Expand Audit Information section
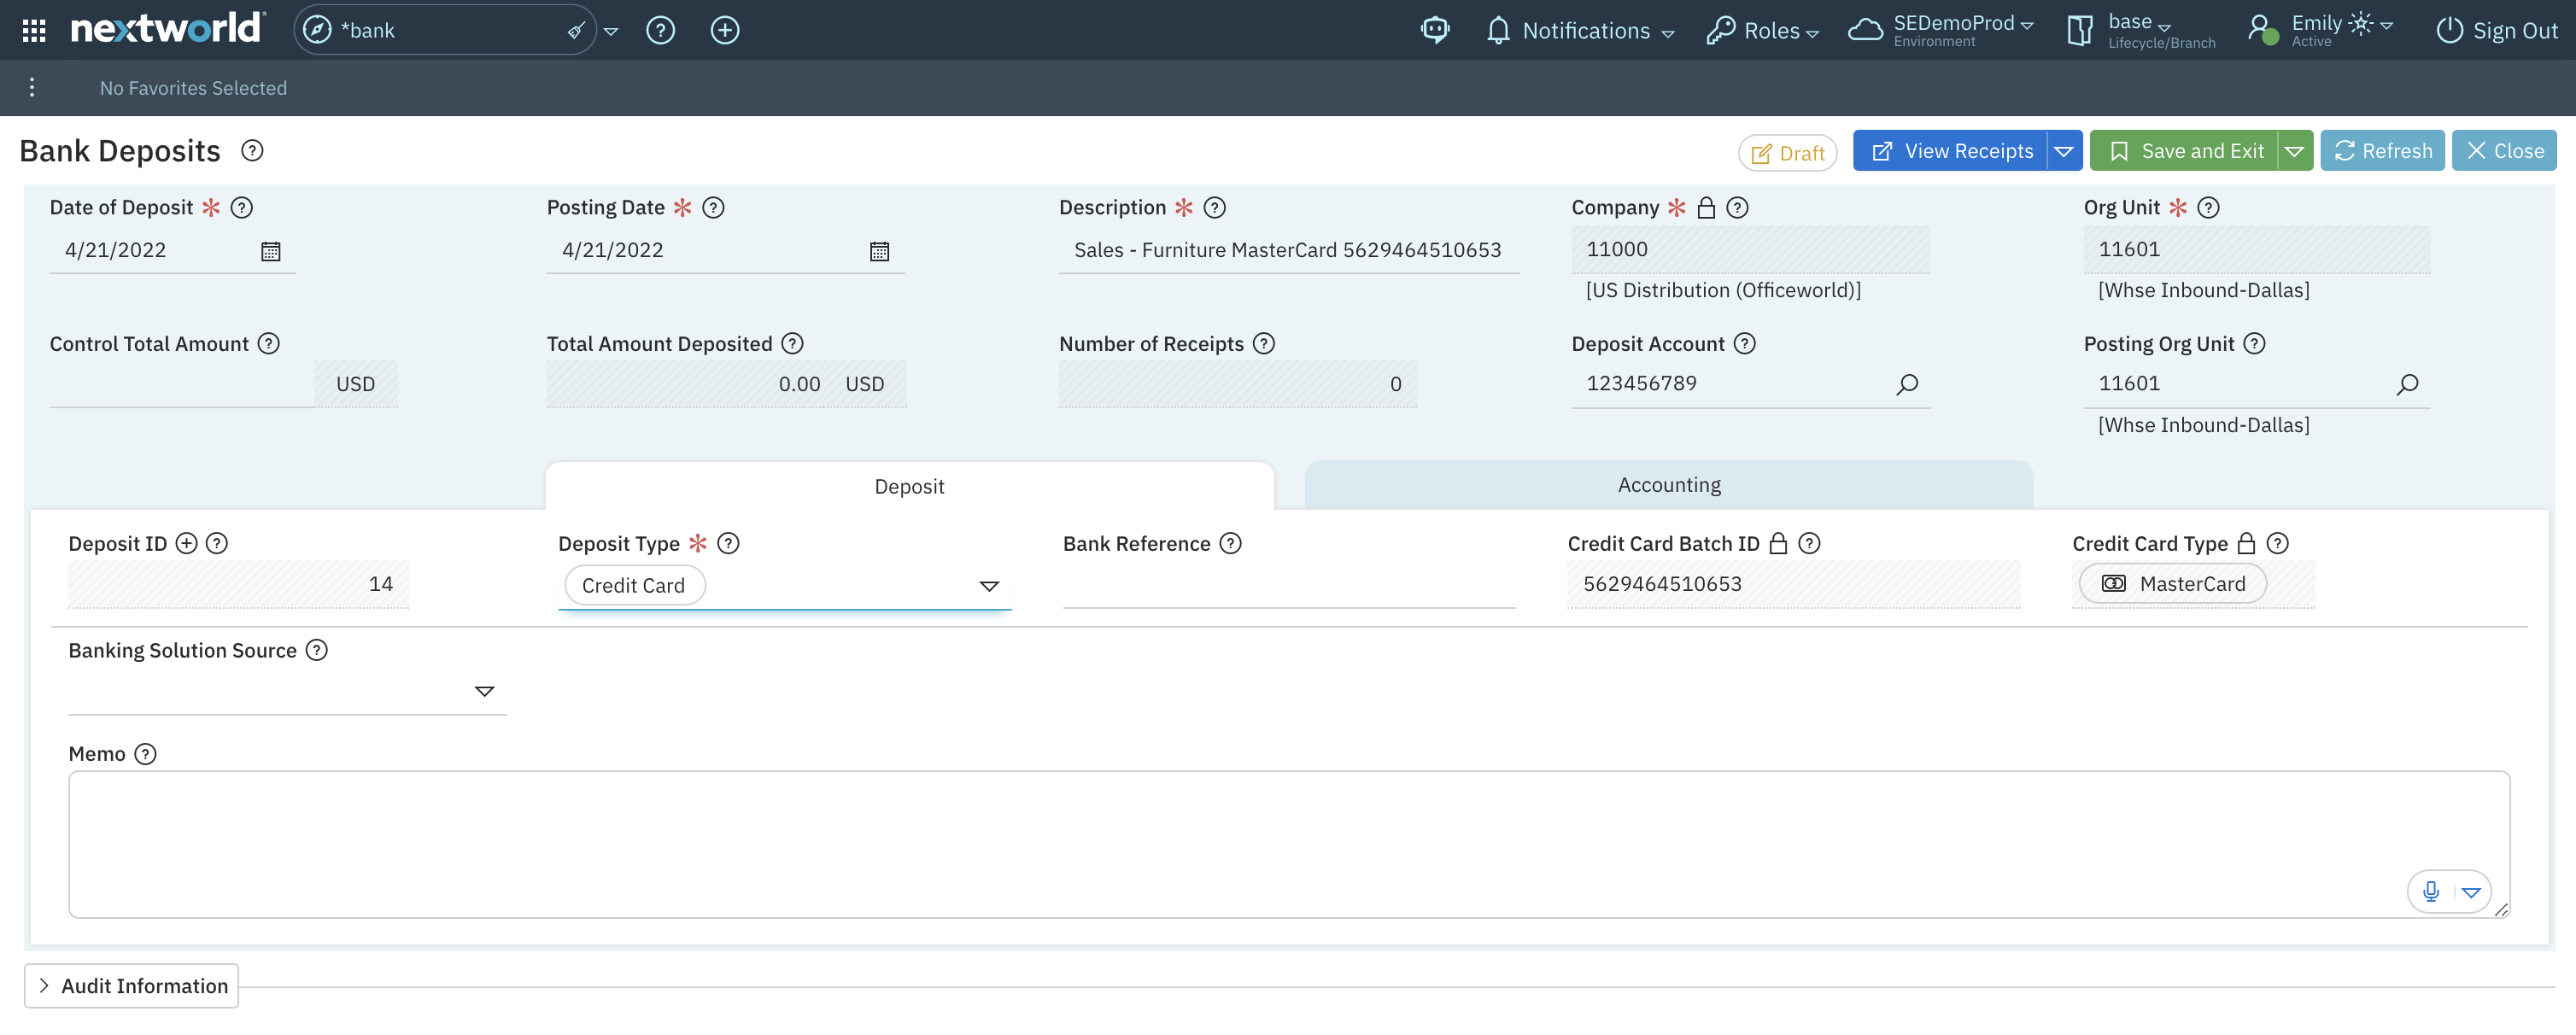2576x1035 pixels. pos(131,985)
